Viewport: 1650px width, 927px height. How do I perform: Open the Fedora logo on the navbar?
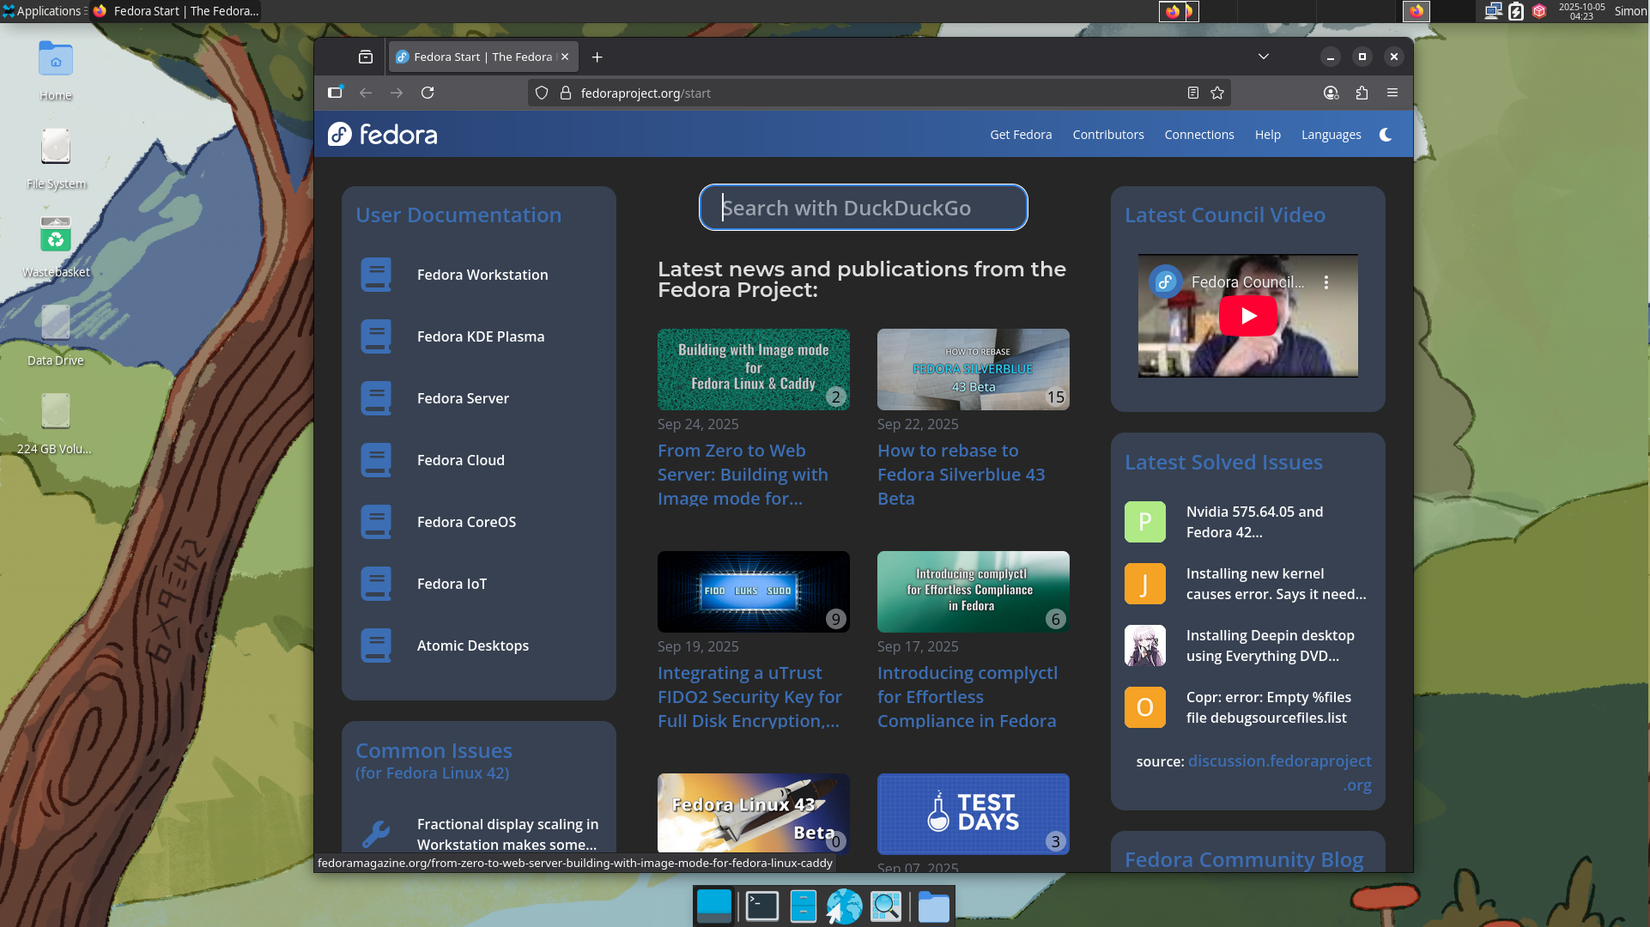point(381,133)
